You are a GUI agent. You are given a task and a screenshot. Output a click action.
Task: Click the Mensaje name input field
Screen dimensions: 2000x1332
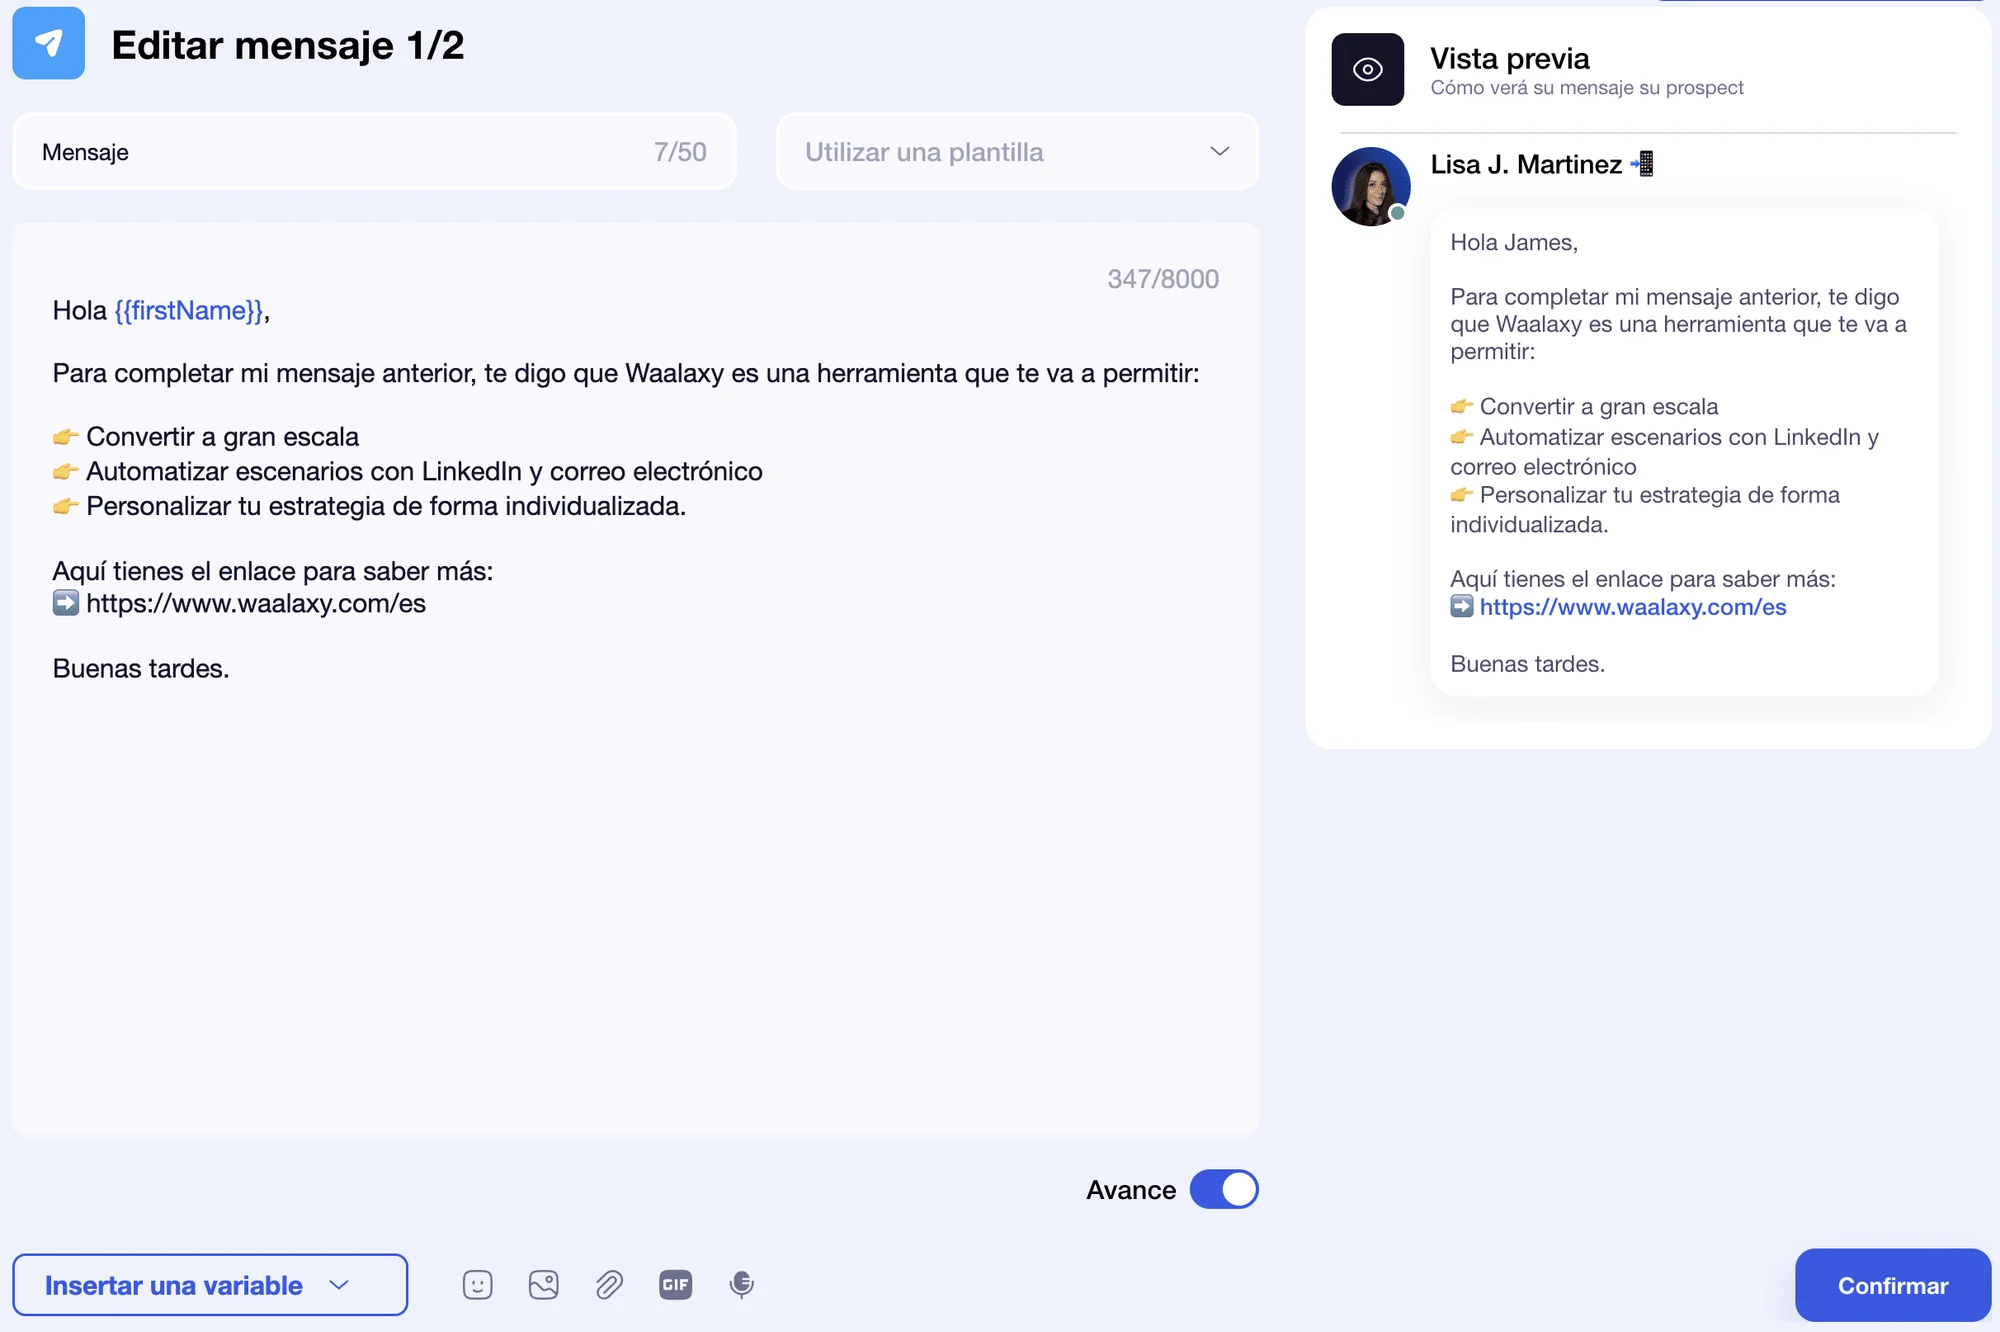(374, 152)
